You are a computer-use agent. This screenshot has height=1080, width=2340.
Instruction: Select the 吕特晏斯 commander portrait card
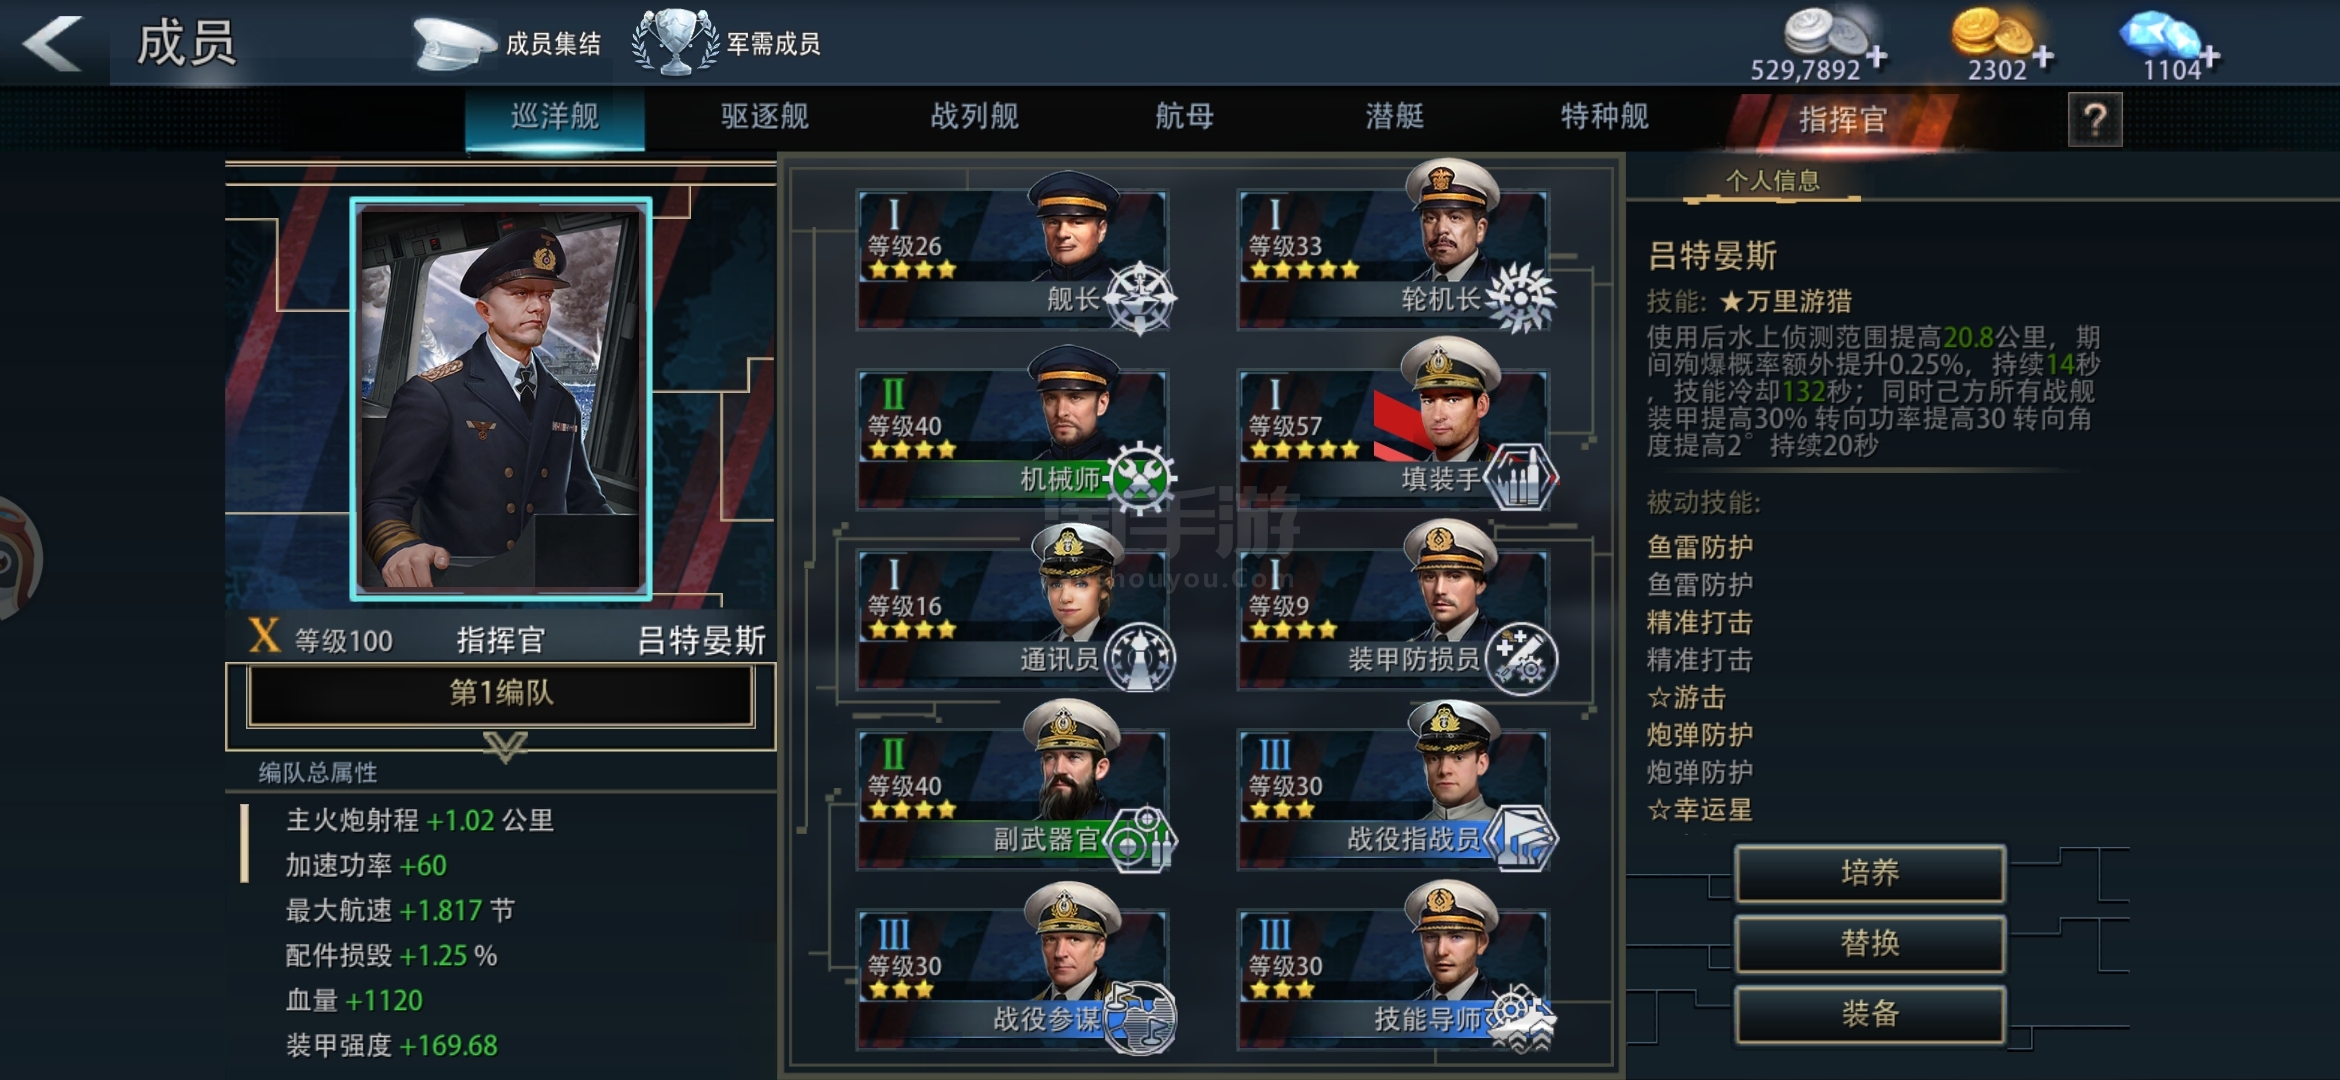(501, 399)
